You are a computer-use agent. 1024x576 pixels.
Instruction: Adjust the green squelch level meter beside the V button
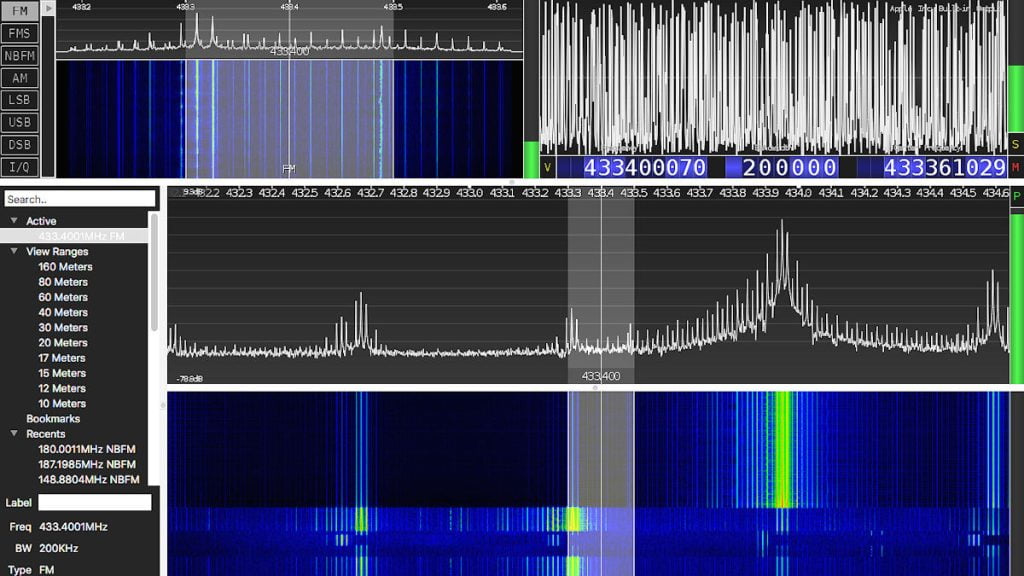(530, 158)
